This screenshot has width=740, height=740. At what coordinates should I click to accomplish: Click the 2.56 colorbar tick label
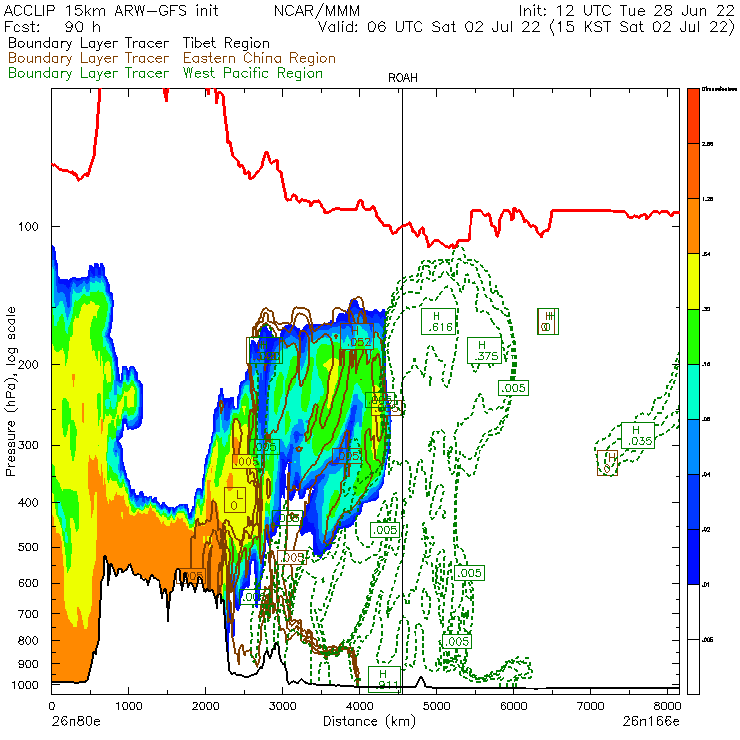point(707,144)
